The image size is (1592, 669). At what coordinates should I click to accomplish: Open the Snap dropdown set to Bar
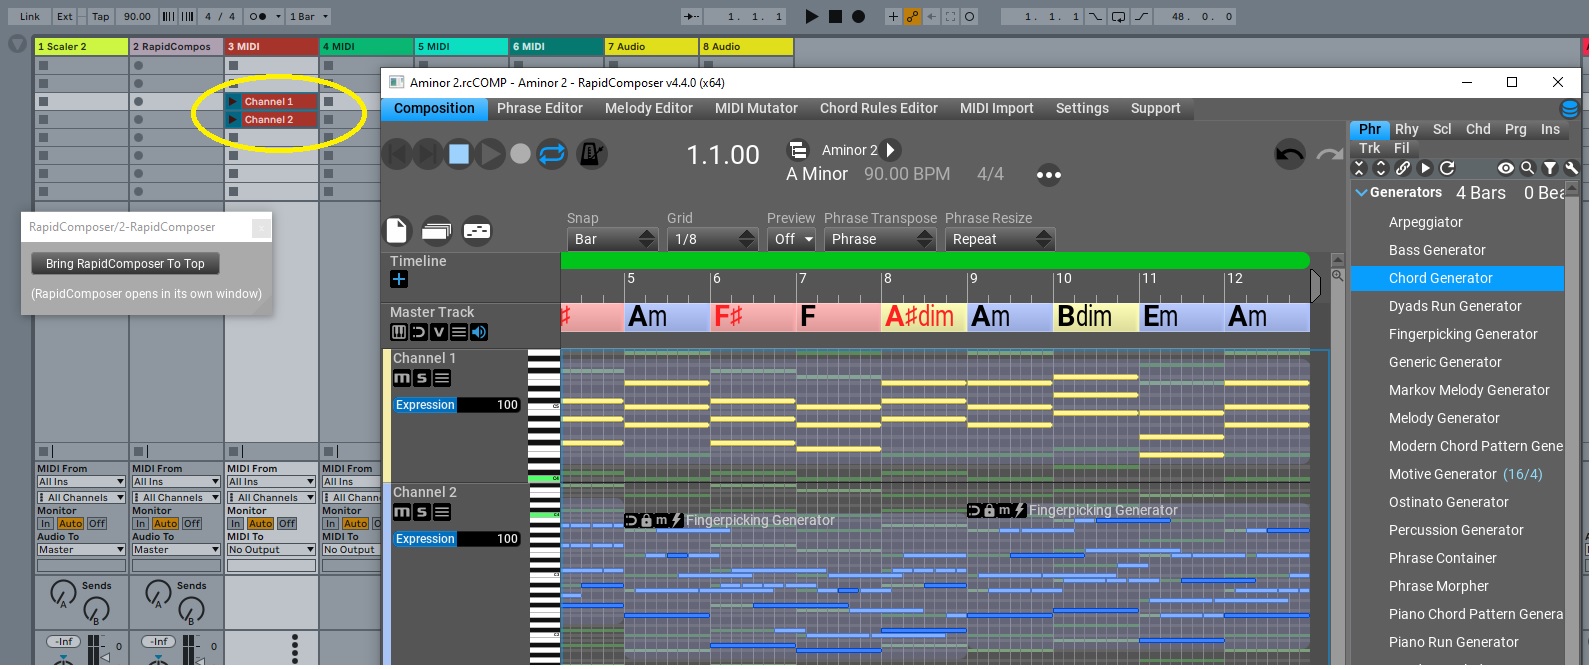point(612,239)
